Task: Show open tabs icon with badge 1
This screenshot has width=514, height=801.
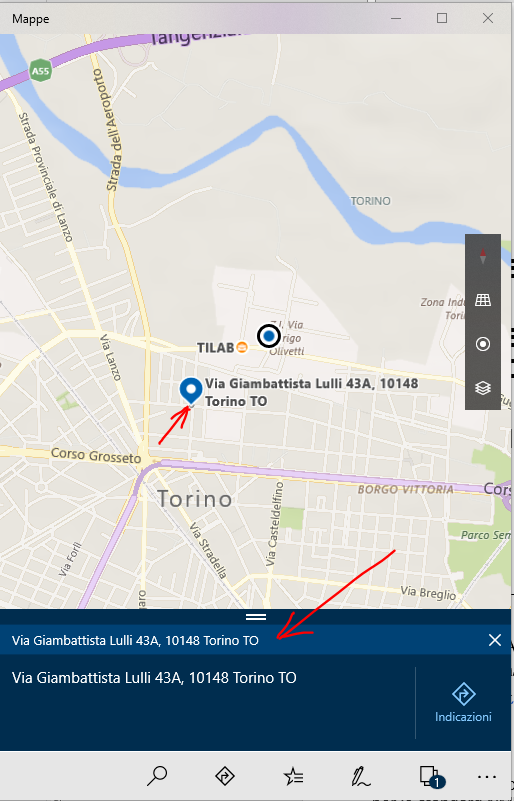Action: pyautogui.click(x=432, y=776)
